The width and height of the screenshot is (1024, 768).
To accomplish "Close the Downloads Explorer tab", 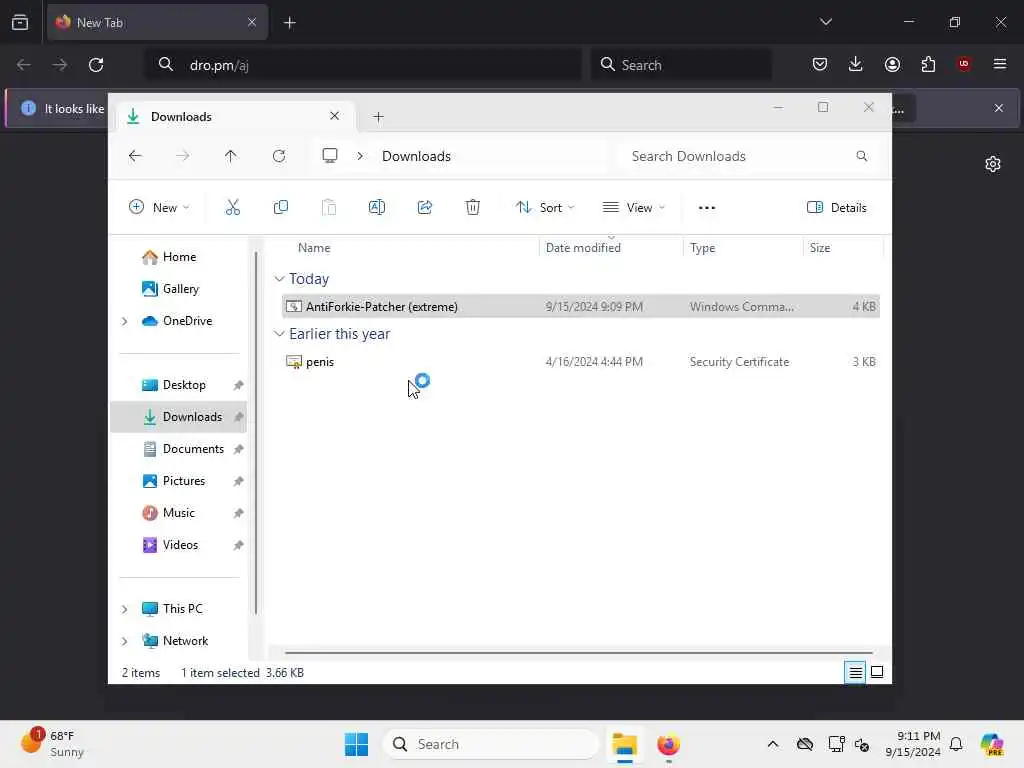I will click(x=334, y=116).
